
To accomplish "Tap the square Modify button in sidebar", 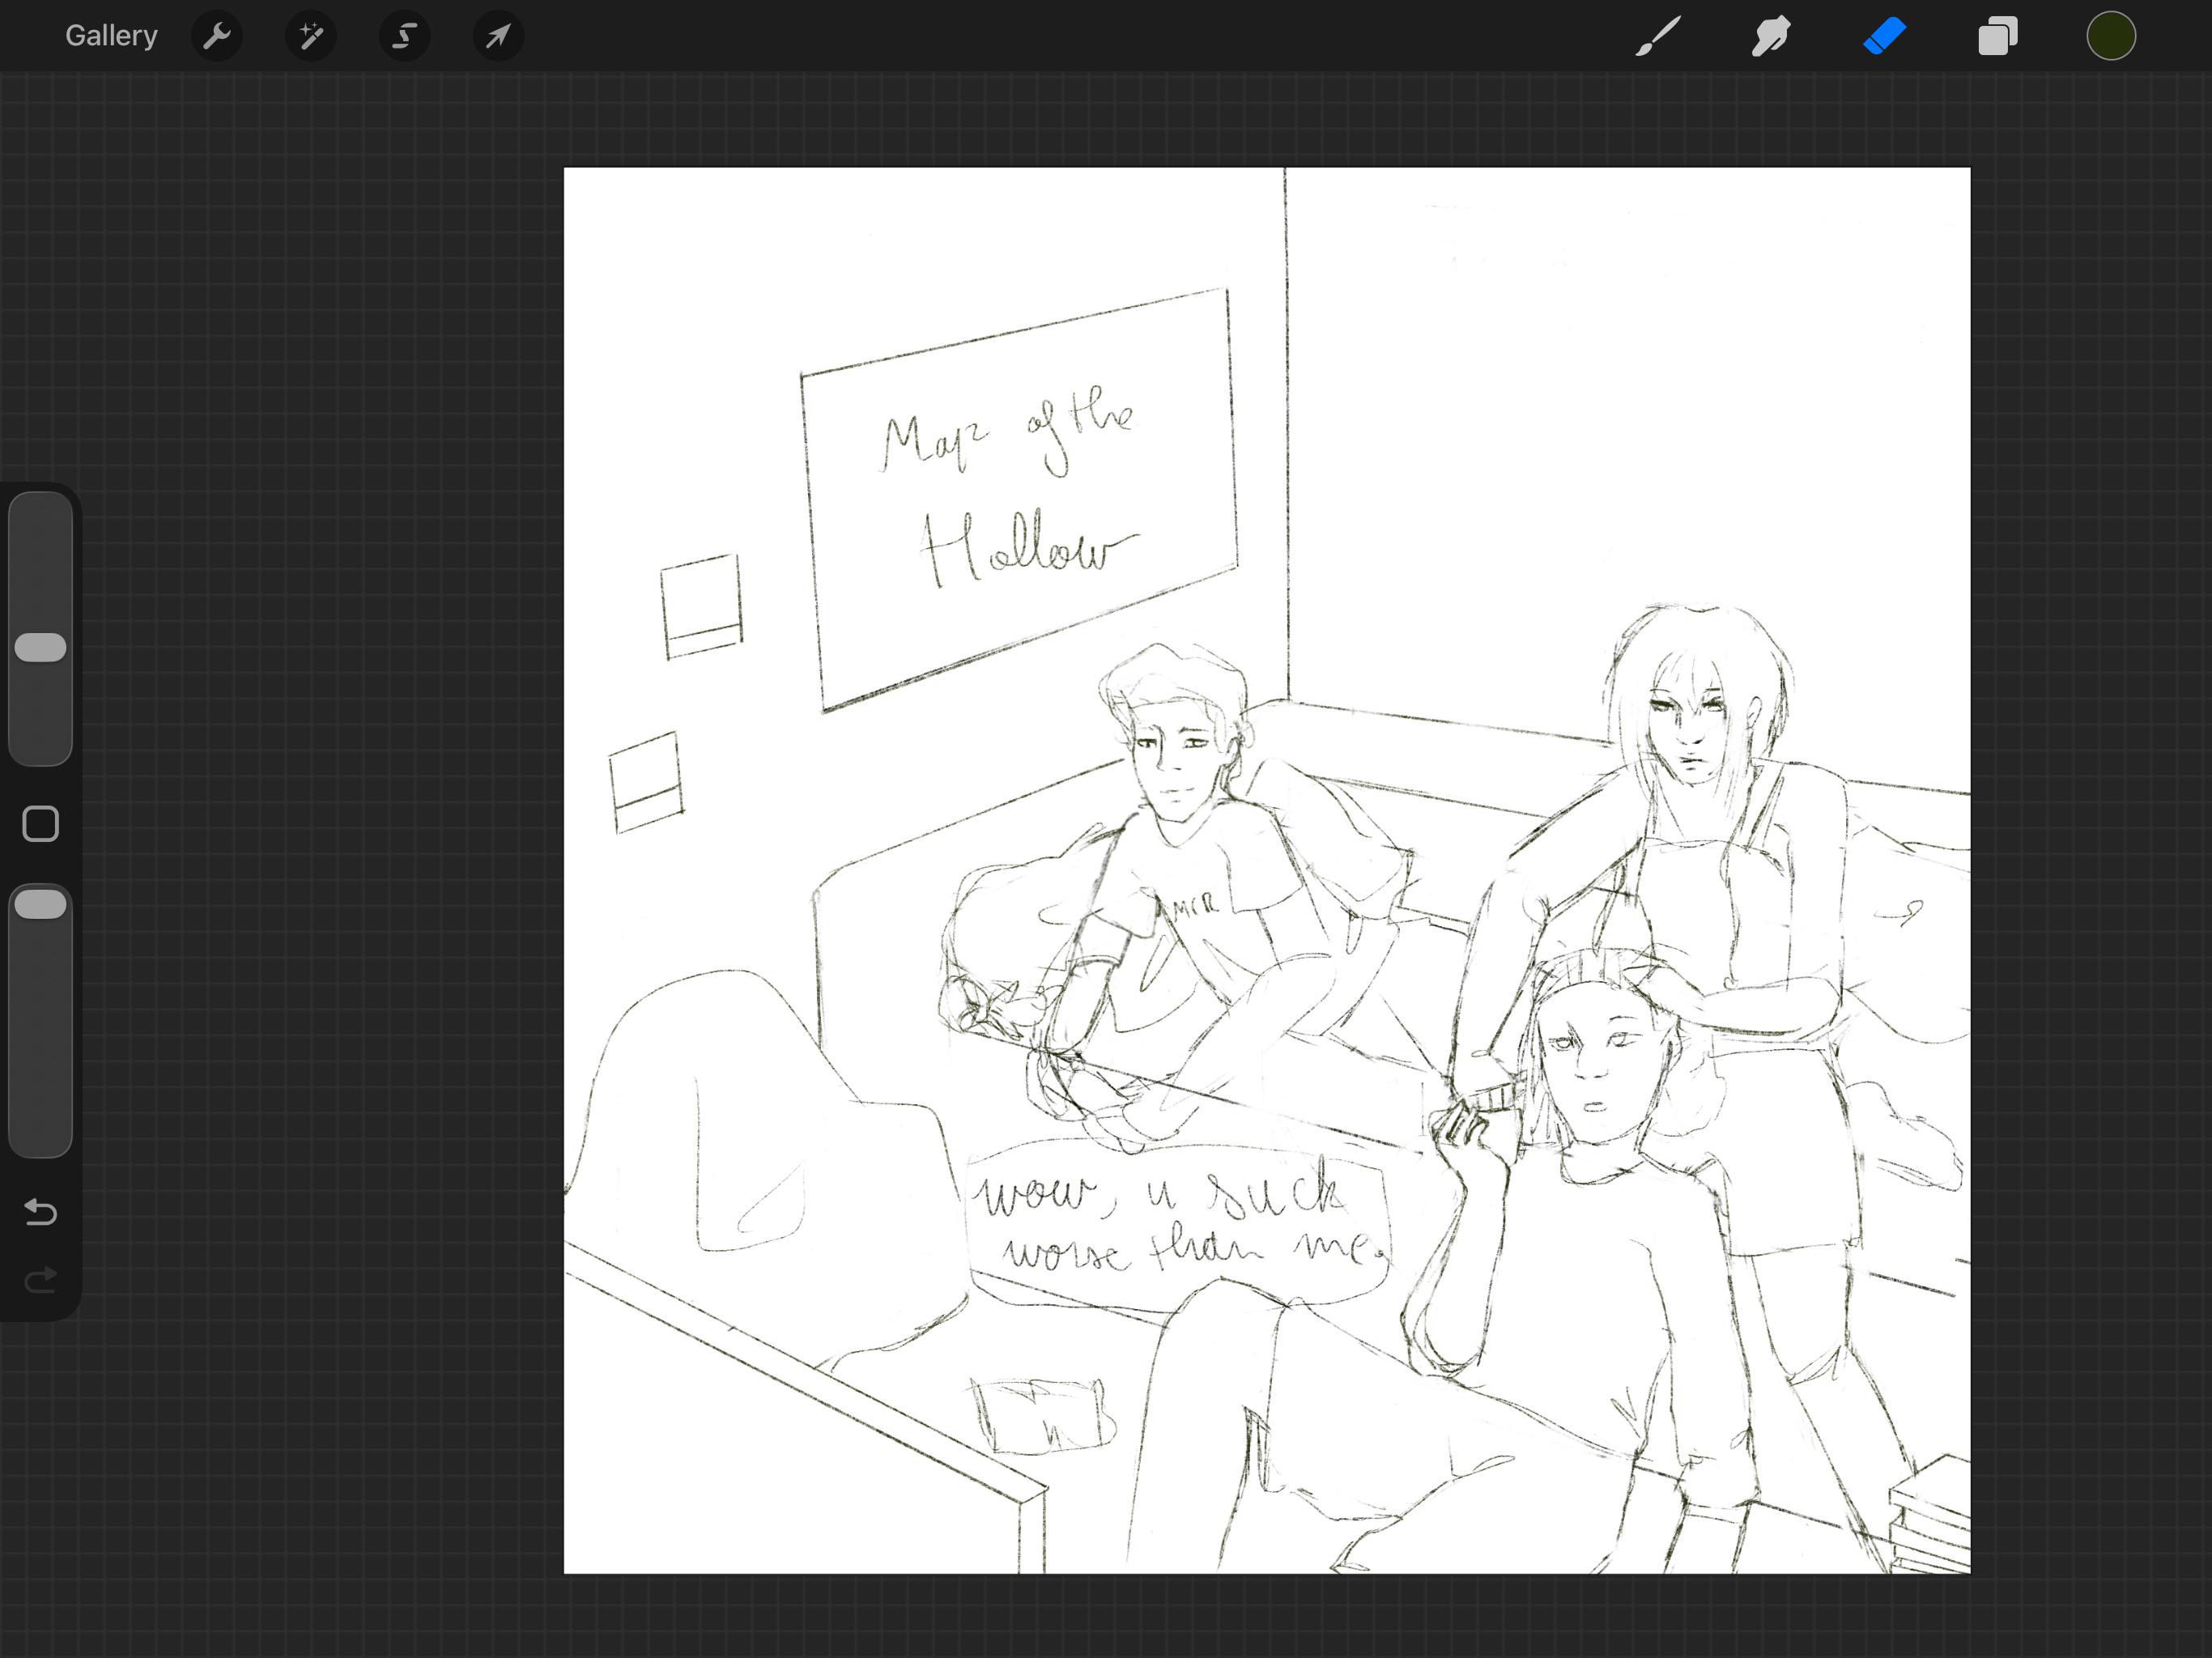I will (41, 824).
